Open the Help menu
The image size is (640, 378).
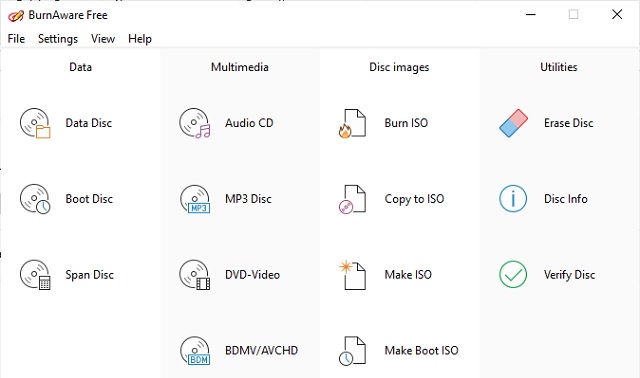[x=140, y=39]
